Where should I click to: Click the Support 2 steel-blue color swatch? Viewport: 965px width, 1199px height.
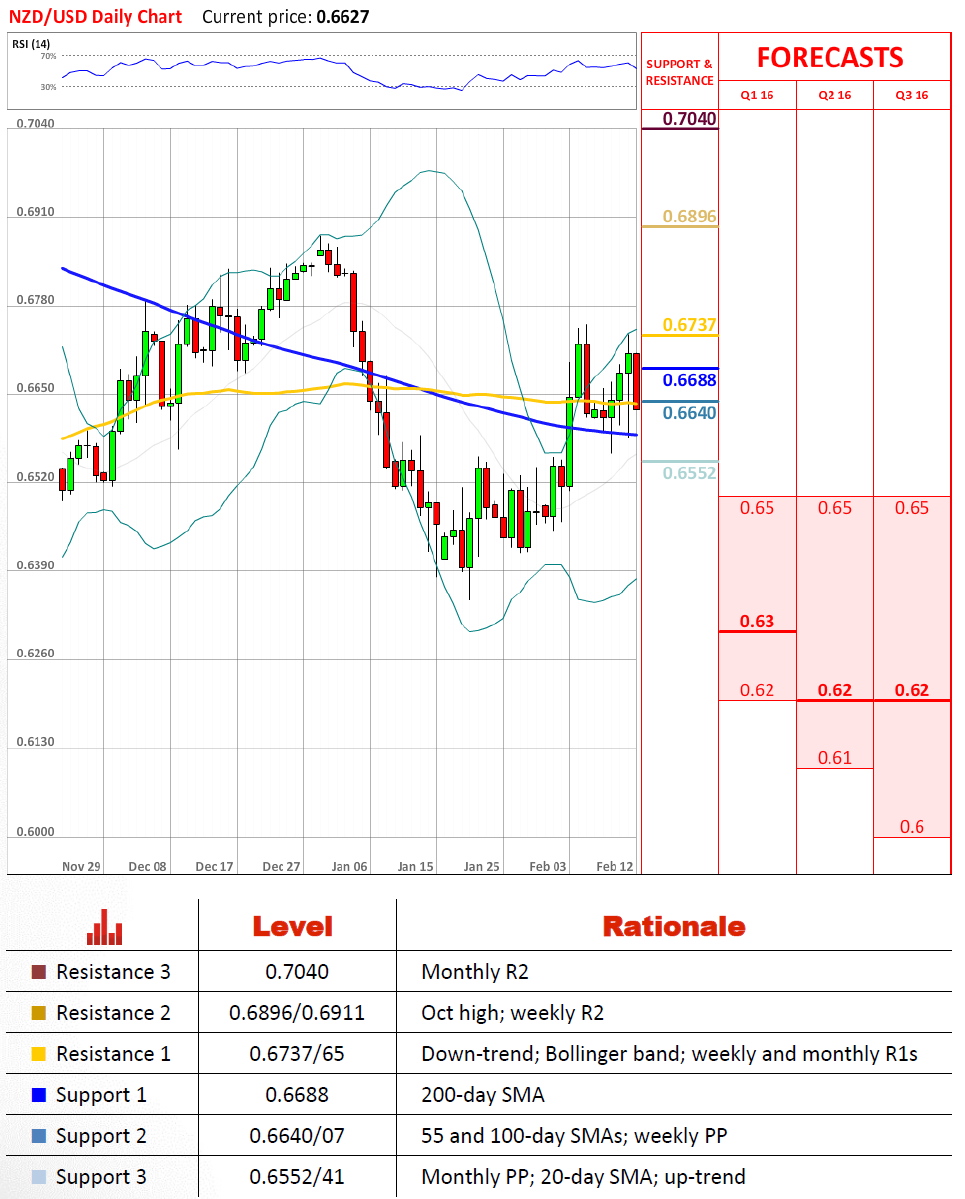click(x=38, y=1136)
